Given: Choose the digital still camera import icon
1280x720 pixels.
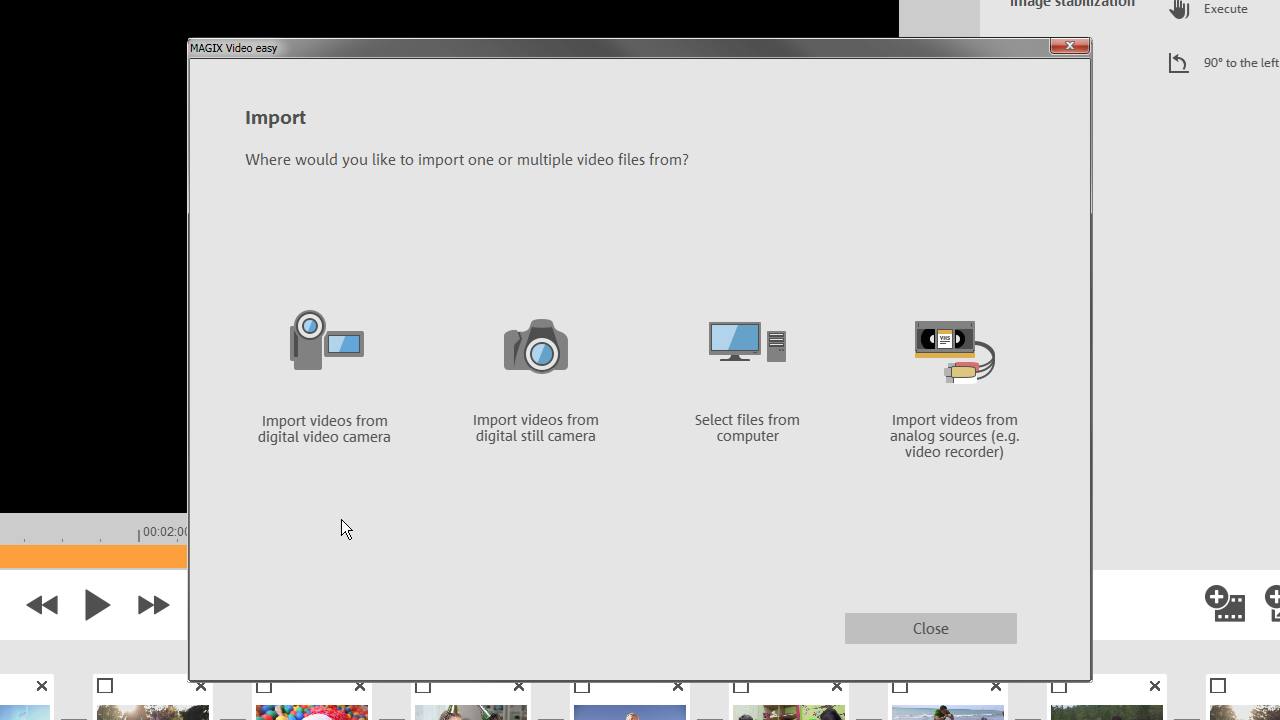Looking at the screenshot, I should coord(536,346).
